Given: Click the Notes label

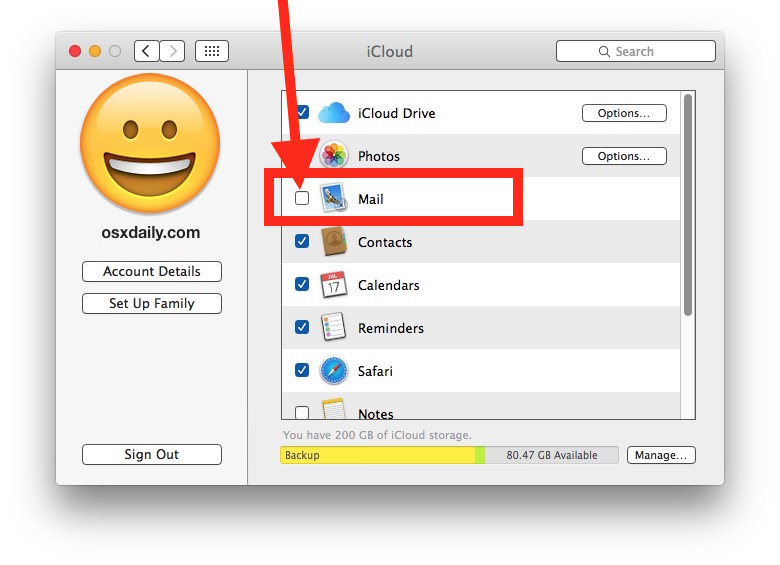Looking at the screenshot, I should (x=376, y=413).
